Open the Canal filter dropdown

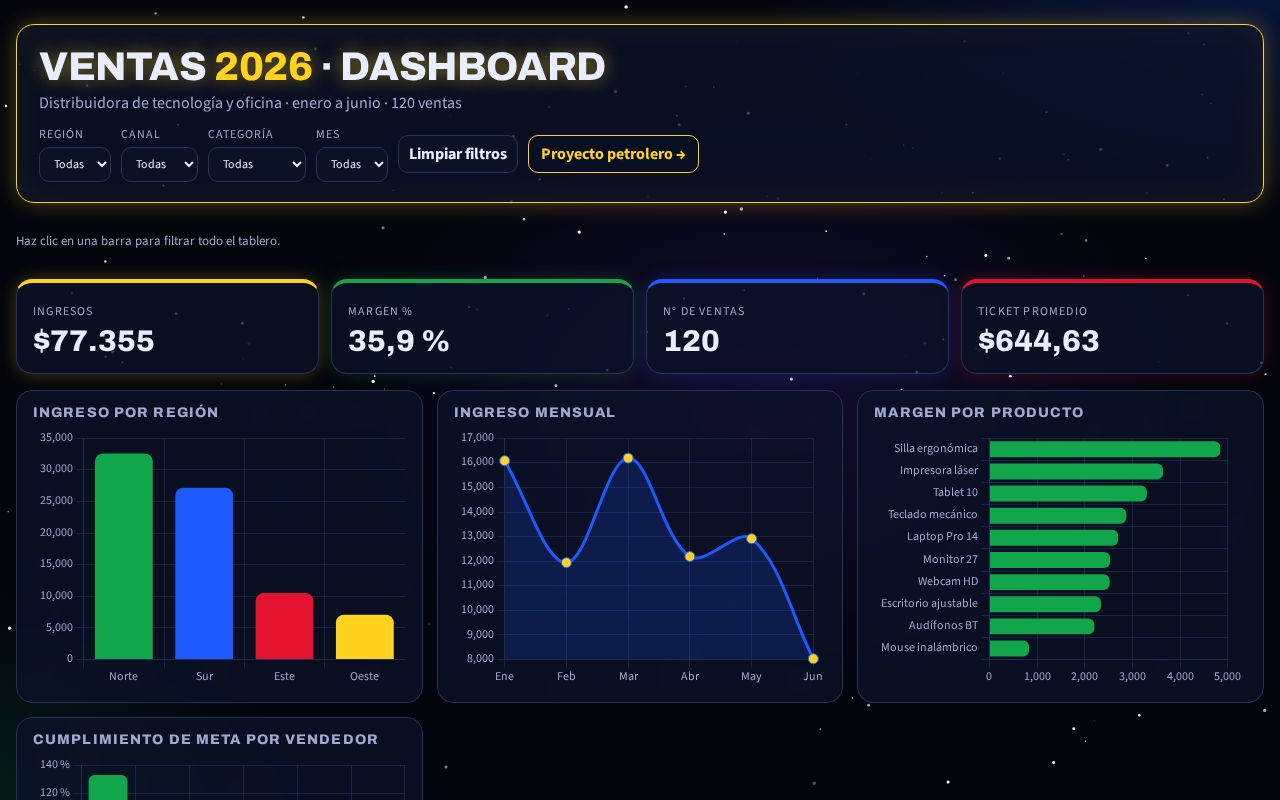coord(159,164)
